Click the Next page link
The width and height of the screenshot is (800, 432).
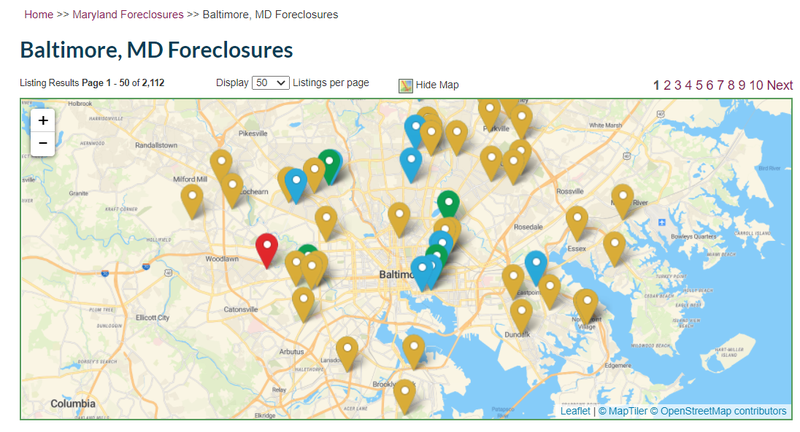pos(780,85)
